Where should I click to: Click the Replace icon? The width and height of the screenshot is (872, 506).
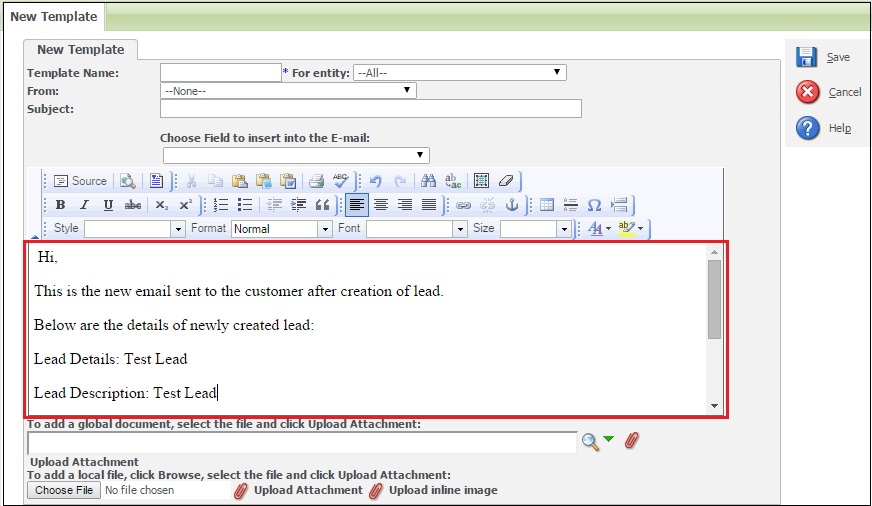pyautogui.click(x=453, y=181)
